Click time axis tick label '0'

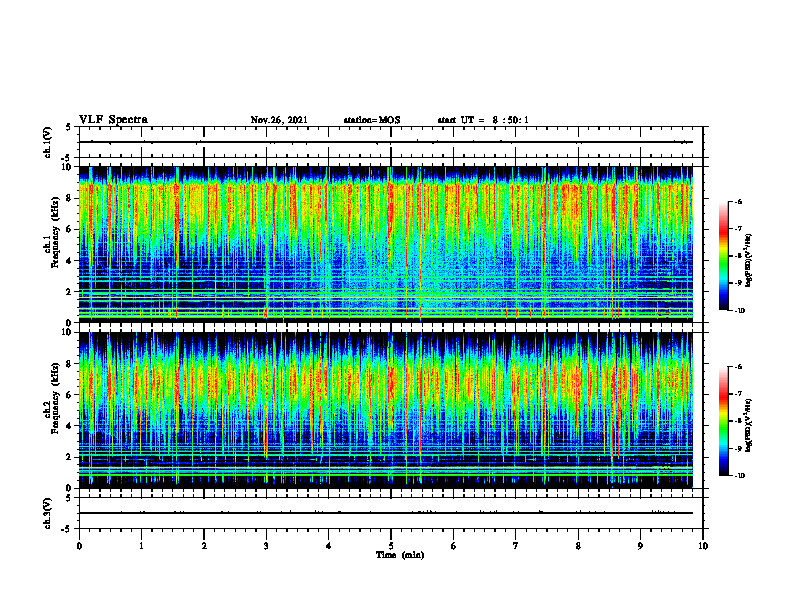click(79, 546)
